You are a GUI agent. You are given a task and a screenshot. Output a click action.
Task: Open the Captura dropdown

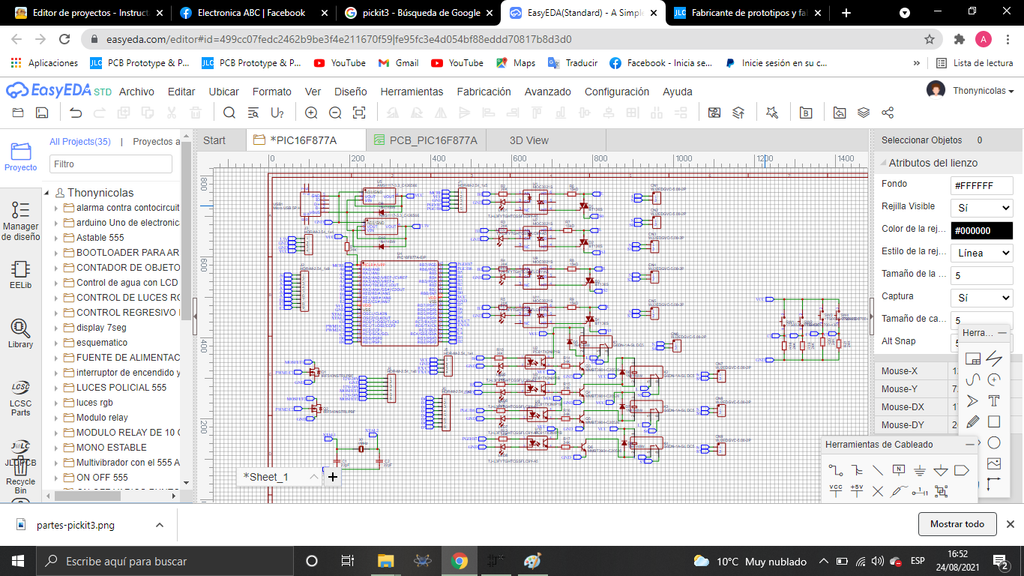click(981, 297)
